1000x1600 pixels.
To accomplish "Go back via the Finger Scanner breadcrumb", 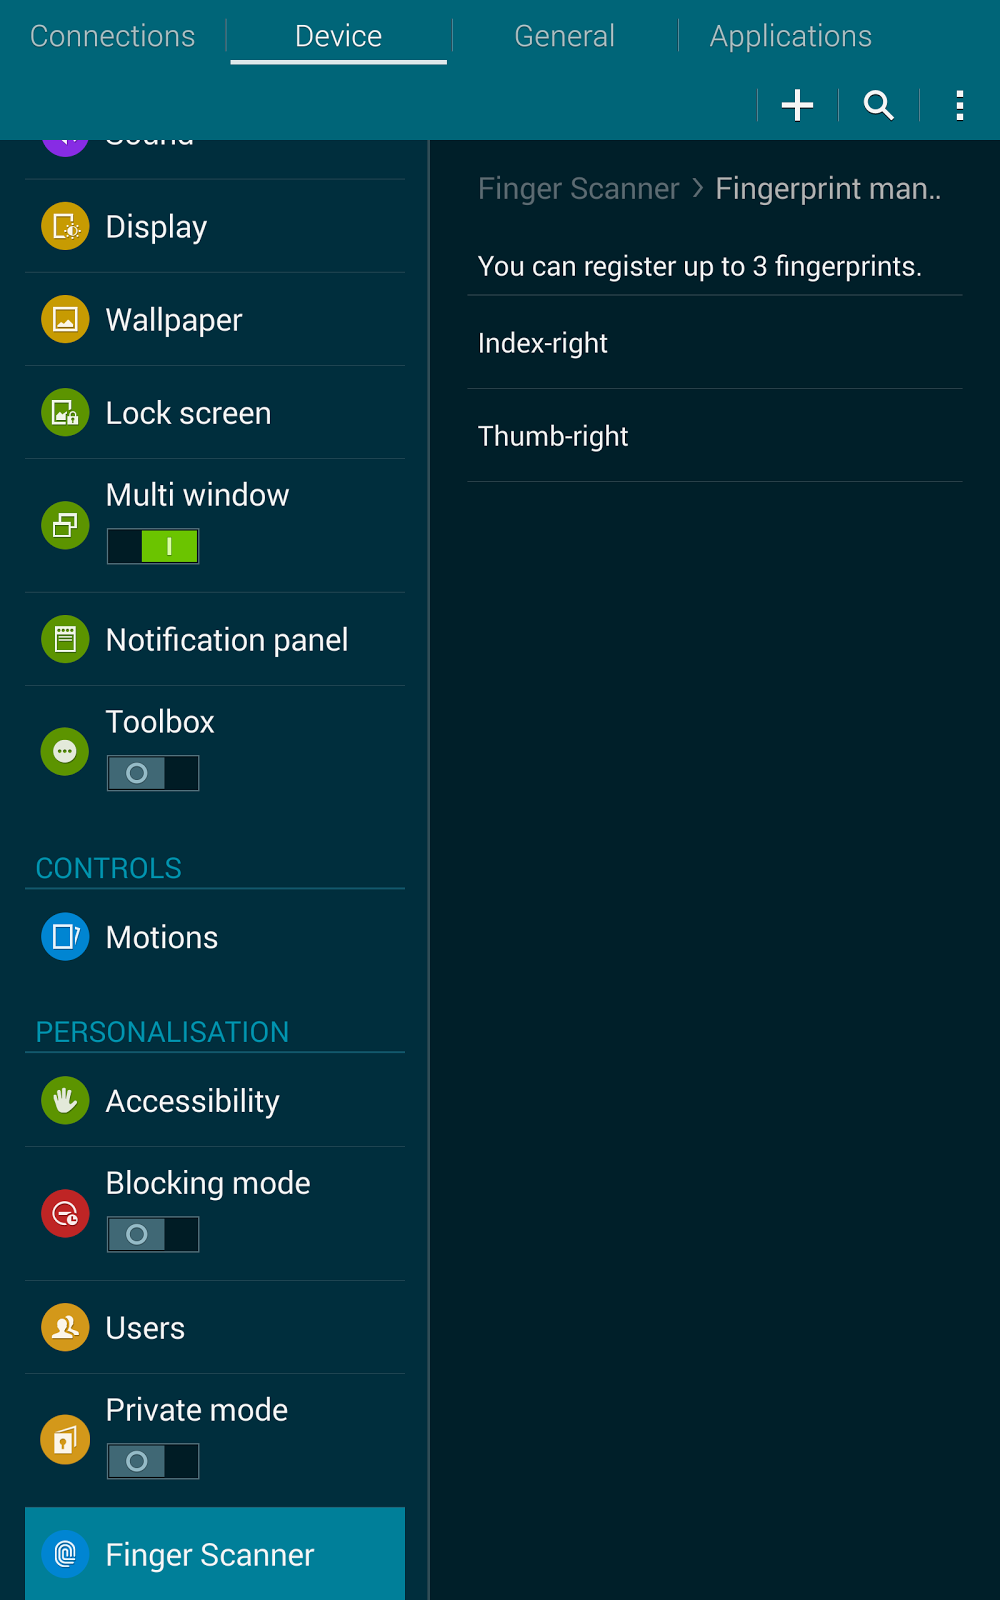I will point(578,189).
